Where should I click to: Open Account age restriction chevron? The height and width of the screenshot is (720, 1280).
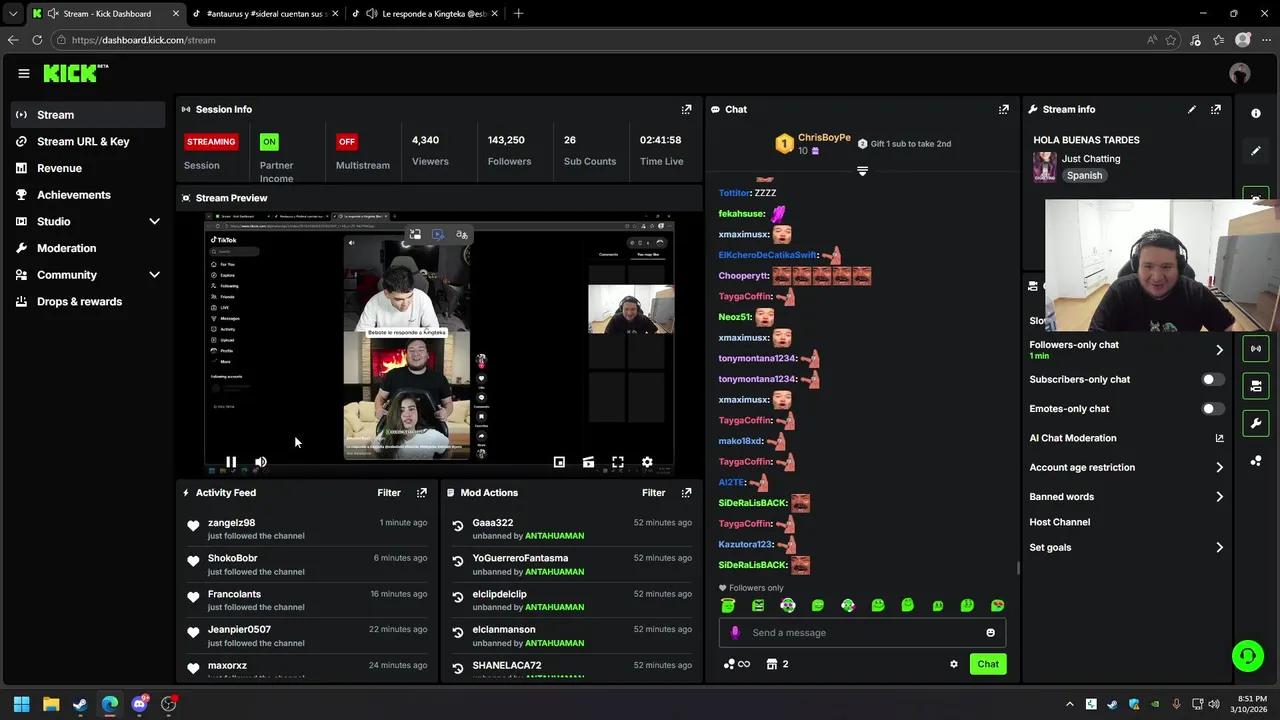pyautogui.click(x=1219, y=467)
